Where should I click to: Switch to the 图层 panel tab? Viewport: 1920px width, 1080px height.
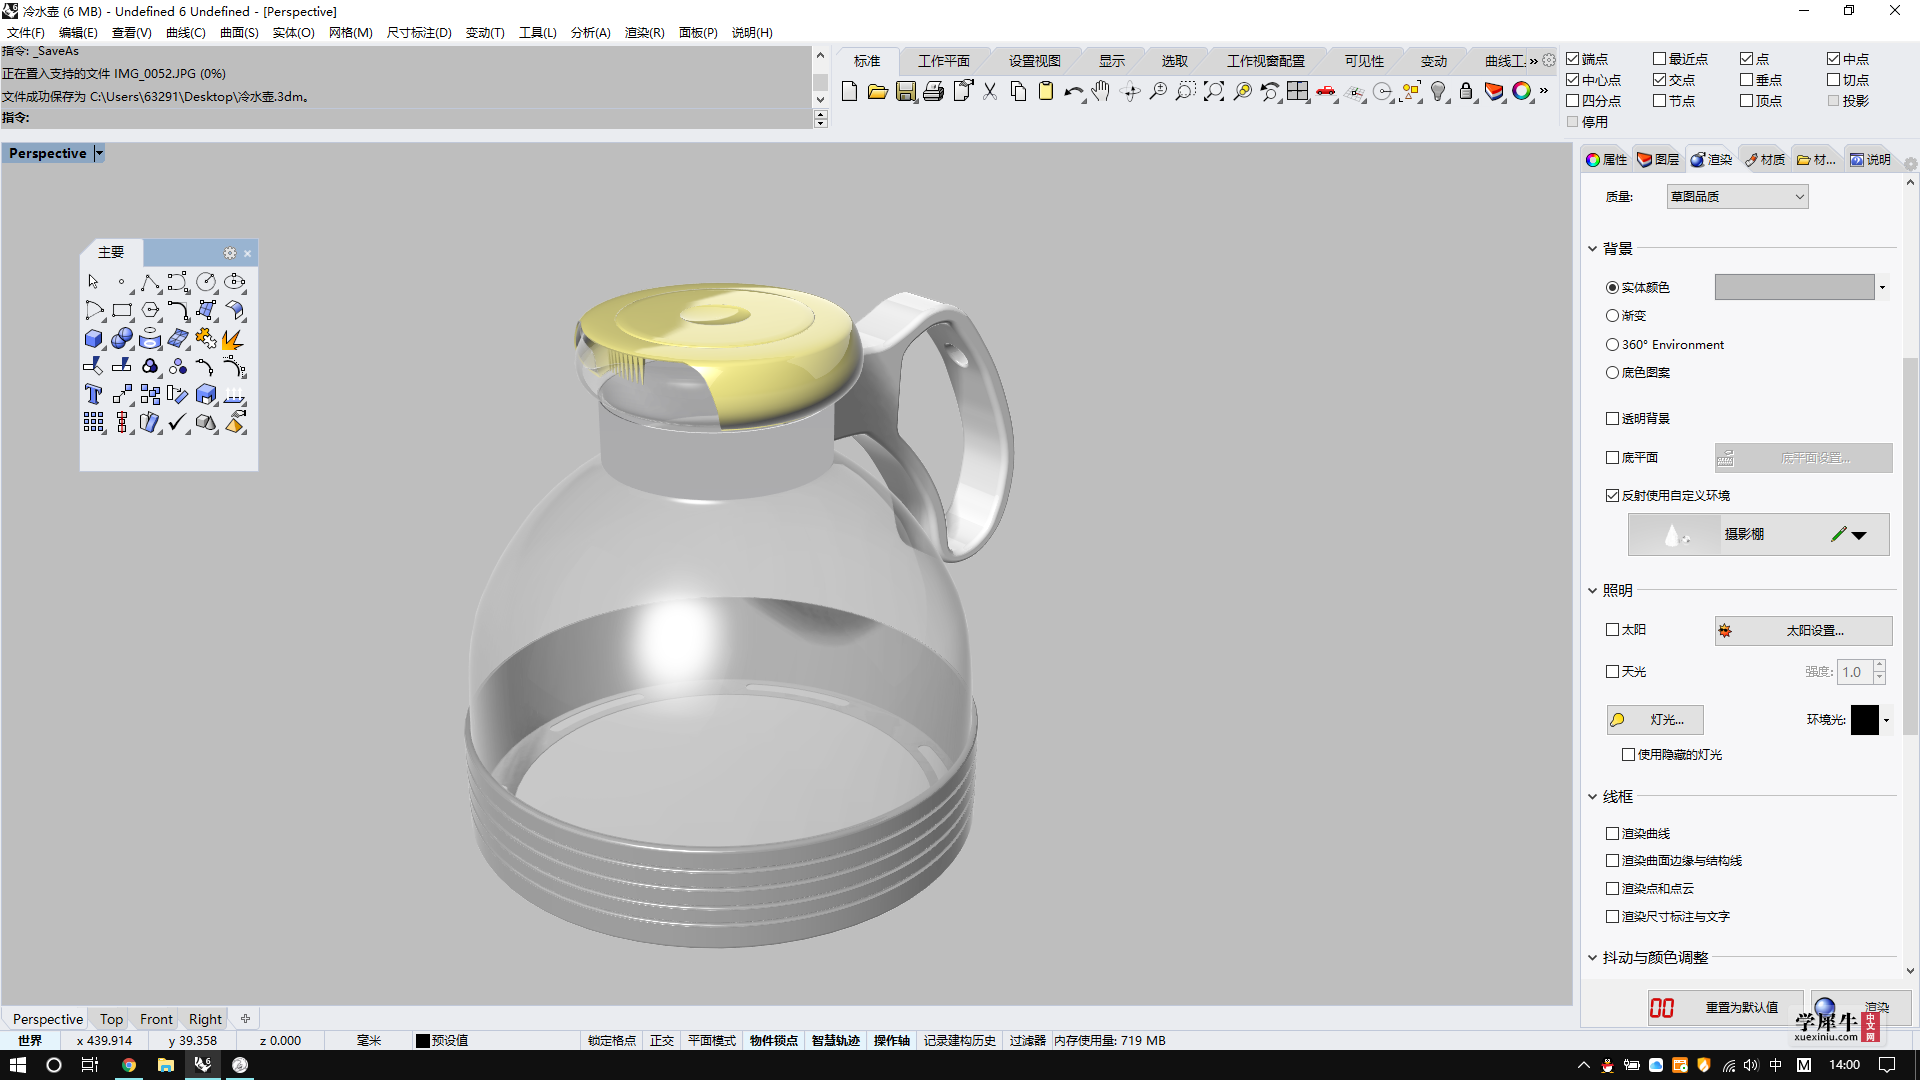click(x=1658, y=160)
